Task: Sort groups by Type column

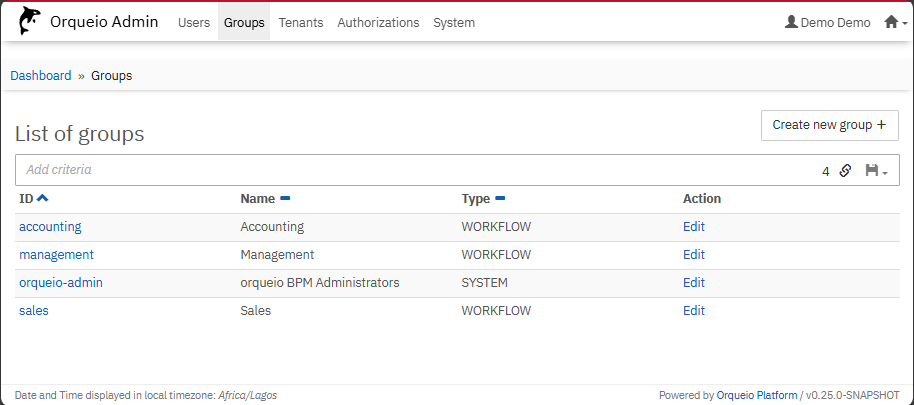Action: (x=500, y=199)
